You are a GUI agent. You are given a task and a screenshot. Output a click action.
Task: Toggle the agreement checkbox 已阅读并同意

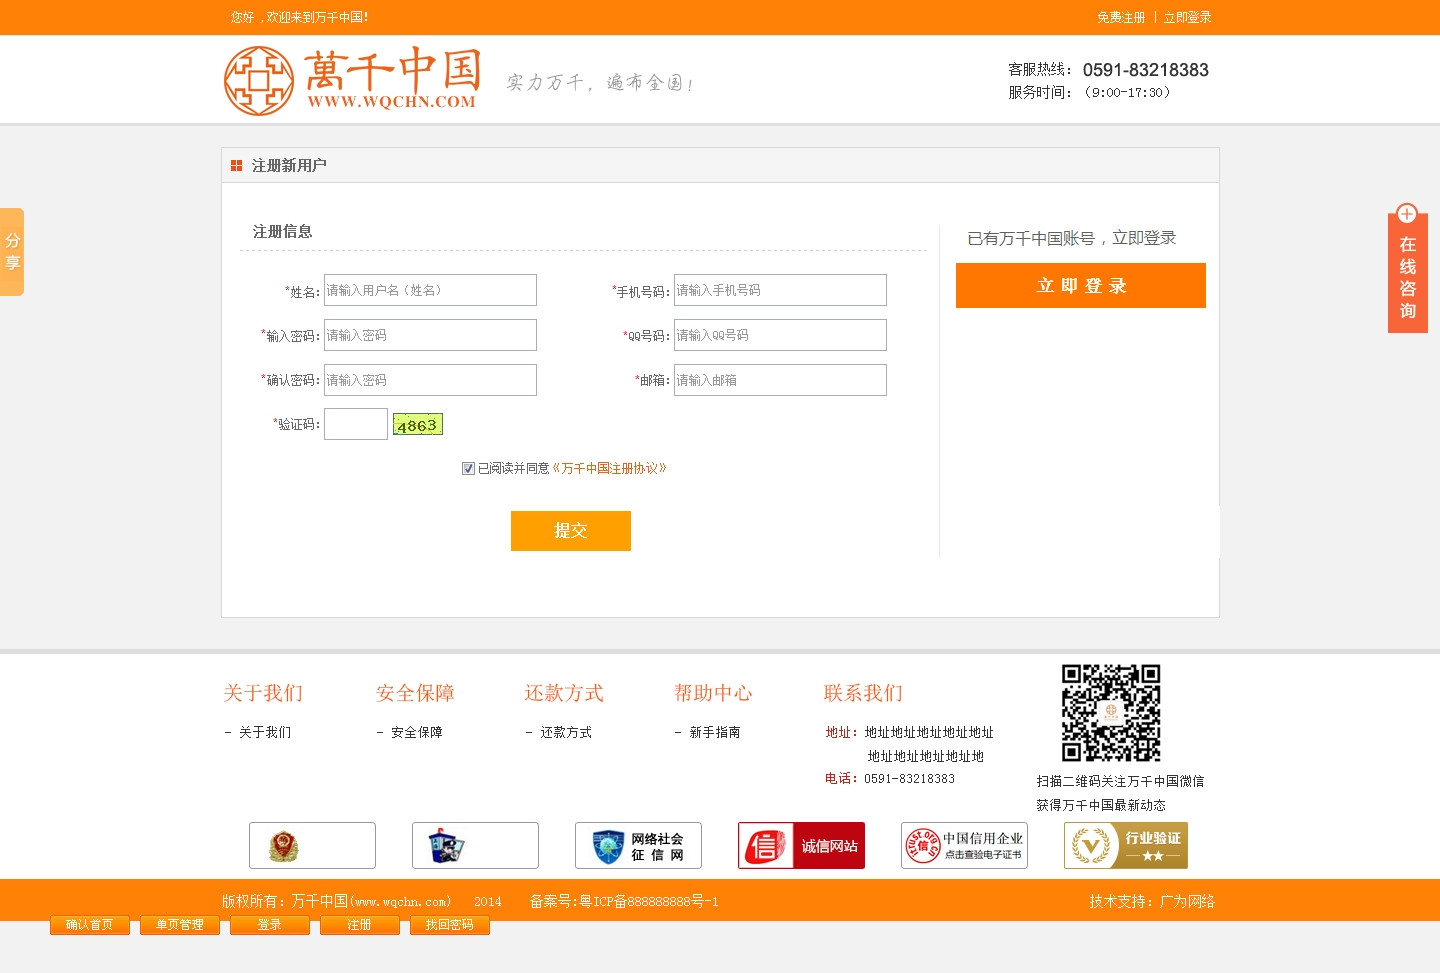pyautogui.click(x=468, y=468)
